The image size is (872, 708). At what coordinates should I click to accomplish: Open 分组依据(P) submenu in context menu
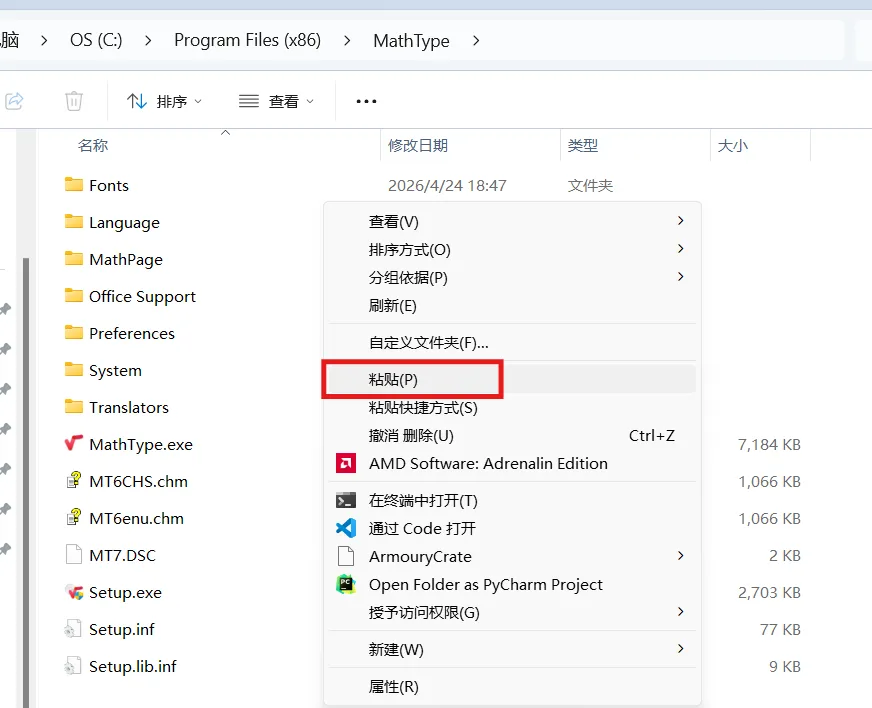click(512, 277)
